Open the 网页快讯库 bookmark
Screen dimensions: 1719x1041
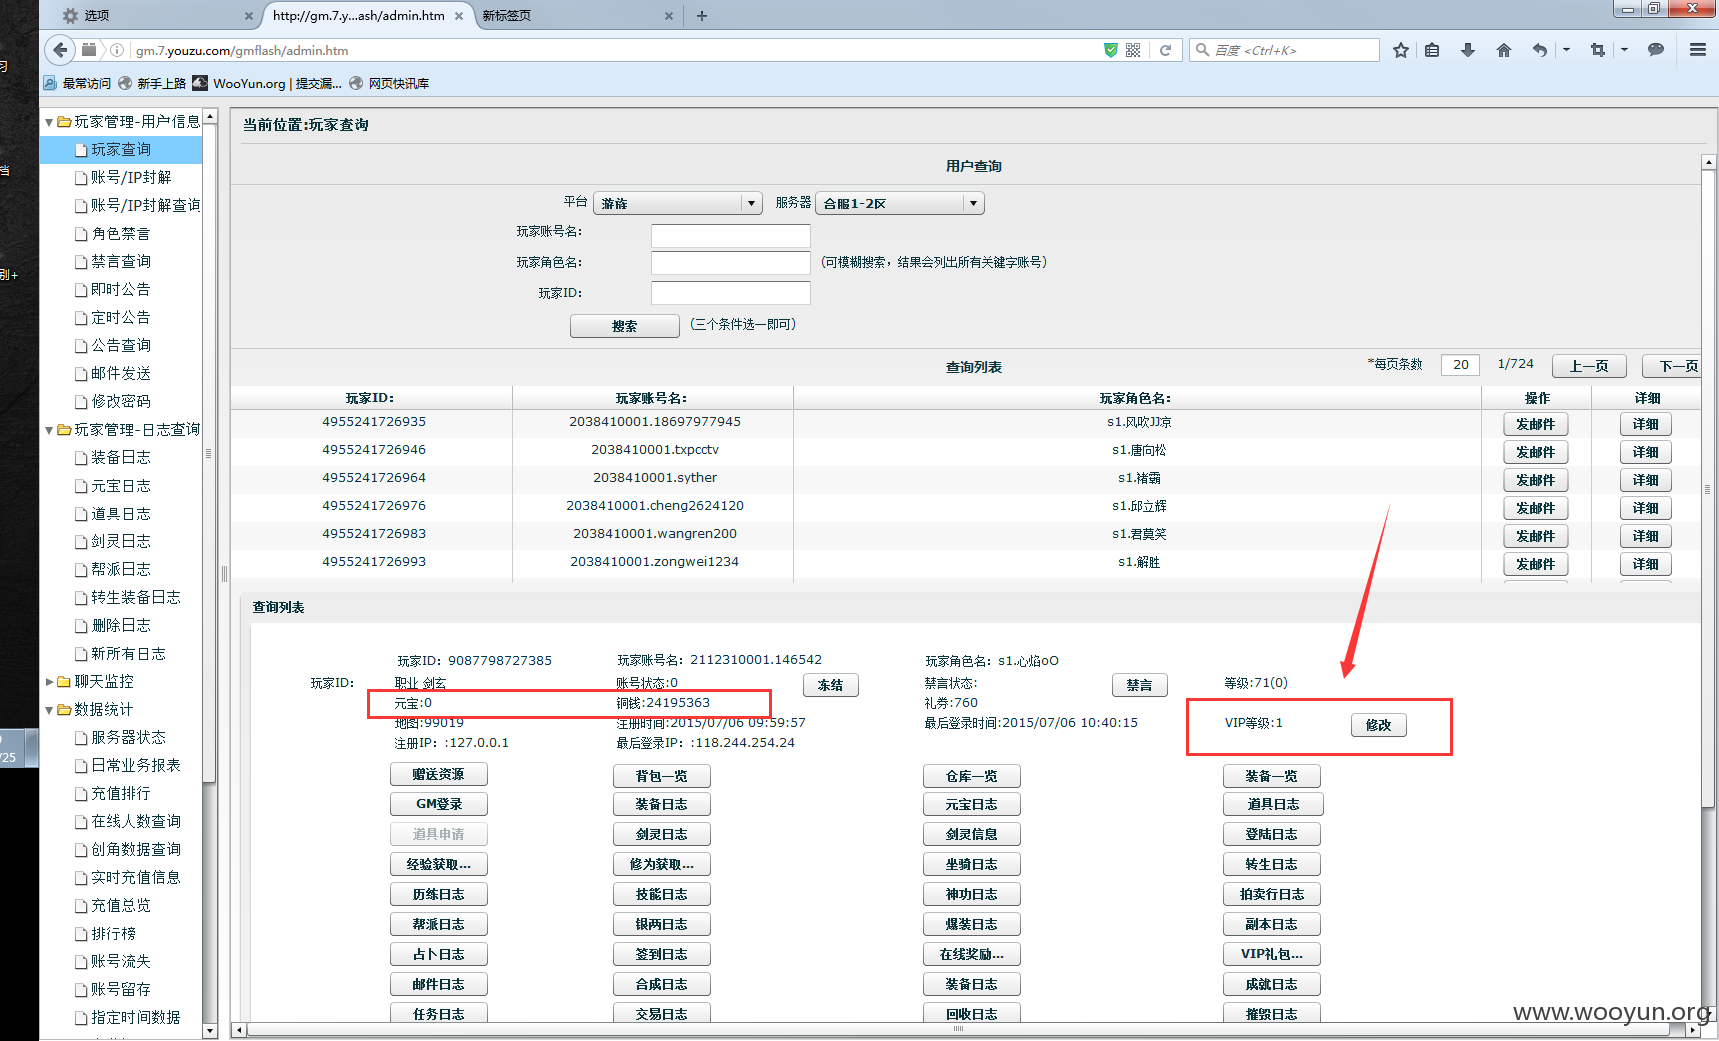[389, 83]
